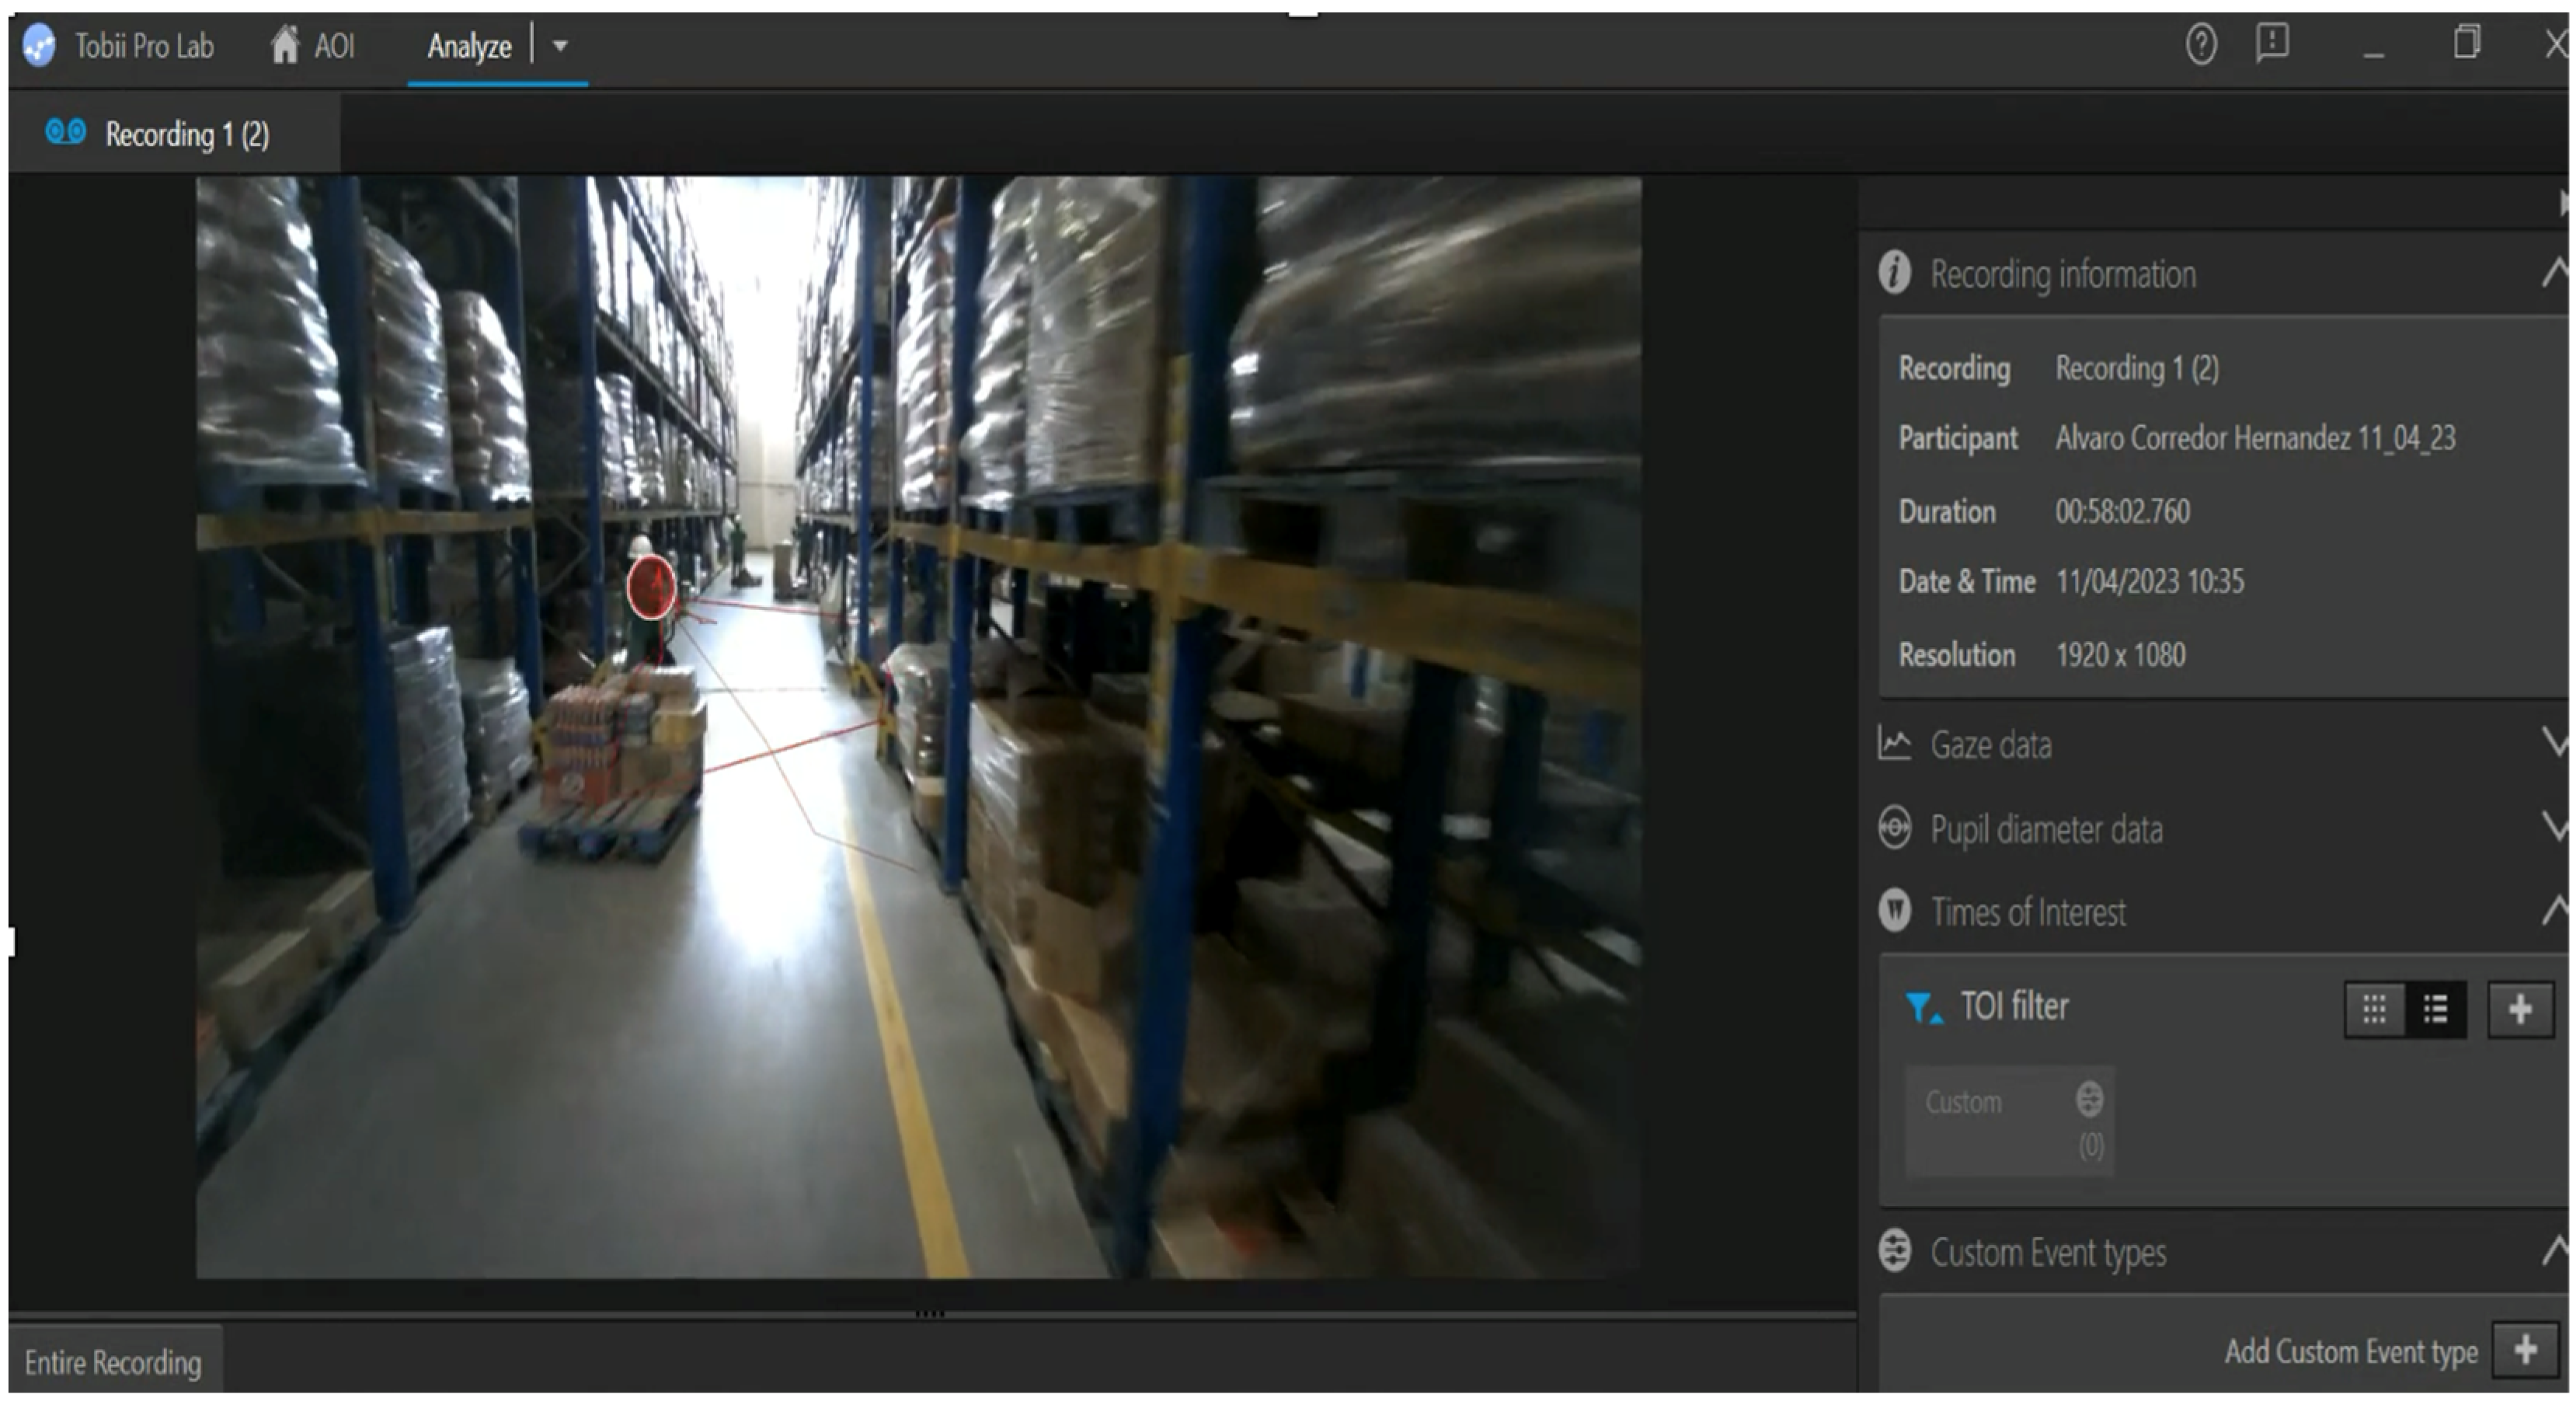Click Add Custom Event type plus button
2576x1405 pixels.
2525,1350
